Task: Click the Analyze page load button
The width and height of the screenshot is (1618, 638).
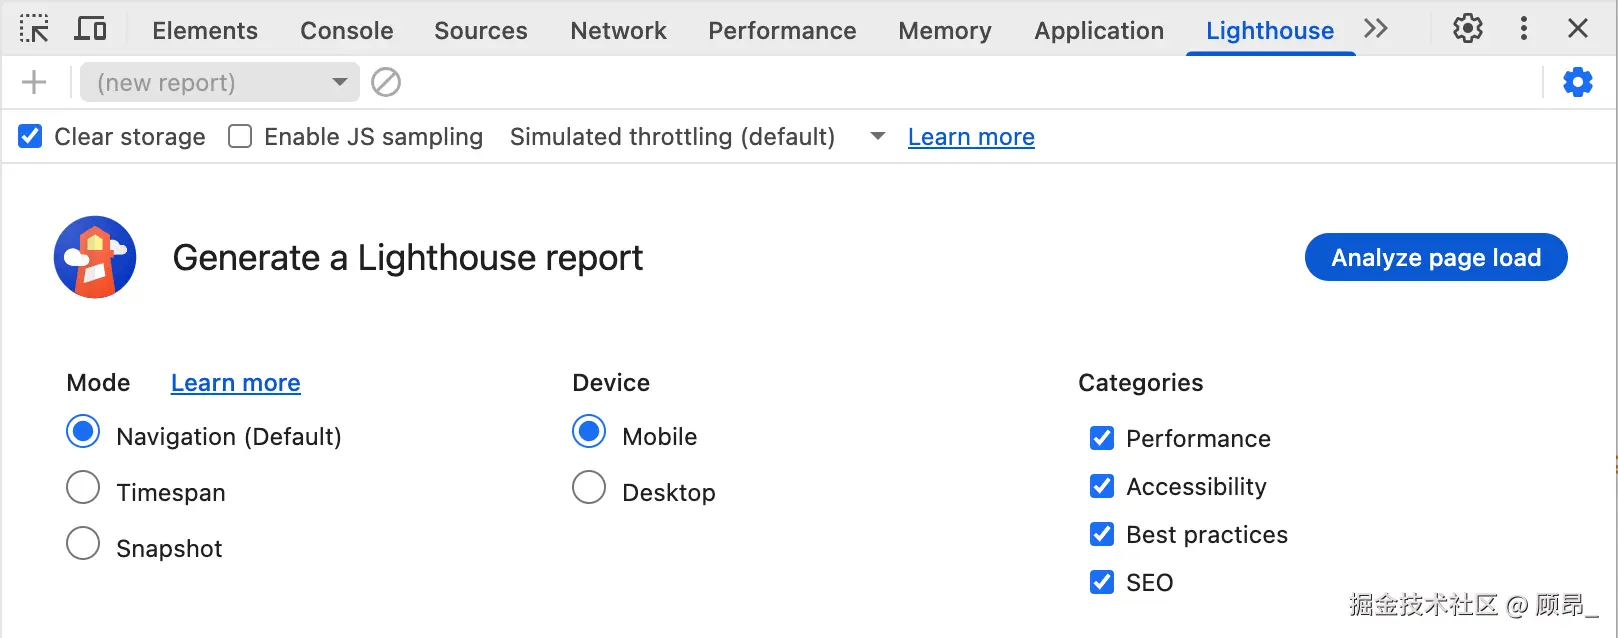Action: click(1436, 258)
